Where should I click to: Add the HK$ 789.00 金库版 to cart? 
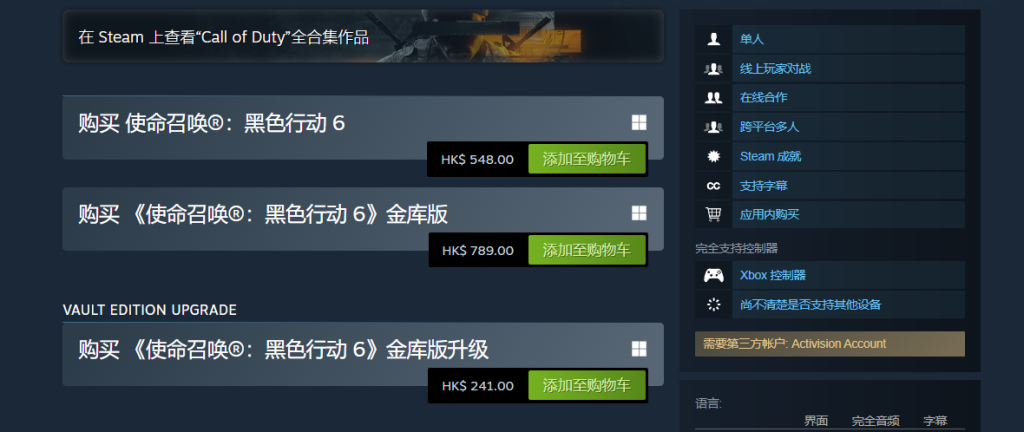[586, 250]
